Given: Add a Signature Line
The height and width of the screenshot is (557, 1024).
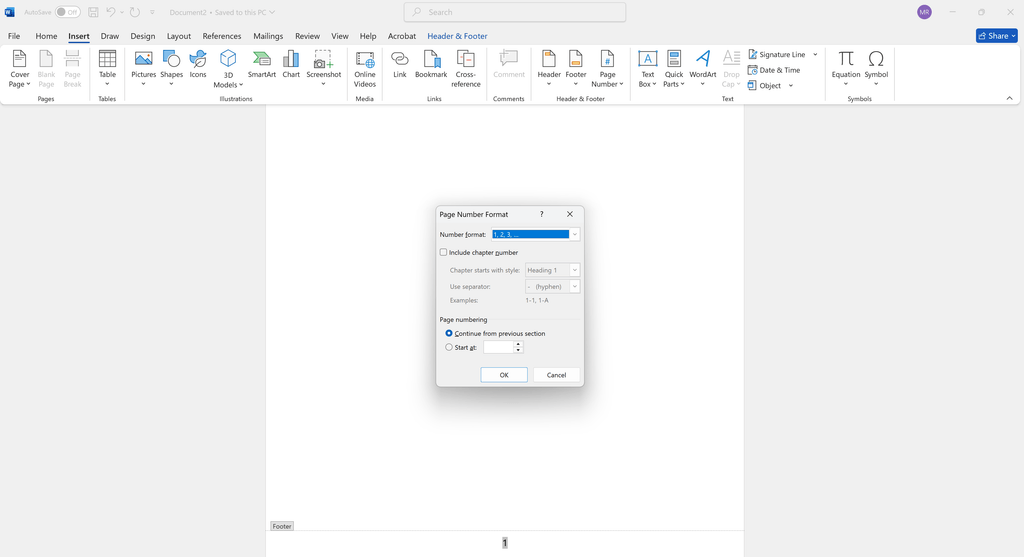Looking at the screenshot, I should [x=776, y=54].
